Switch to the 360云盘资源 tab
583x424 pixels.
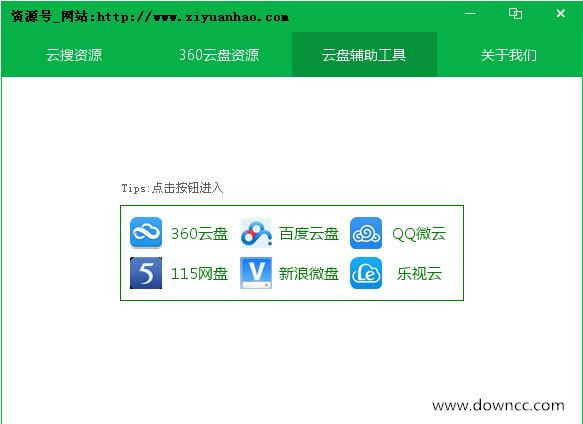(x=219, y=55)
